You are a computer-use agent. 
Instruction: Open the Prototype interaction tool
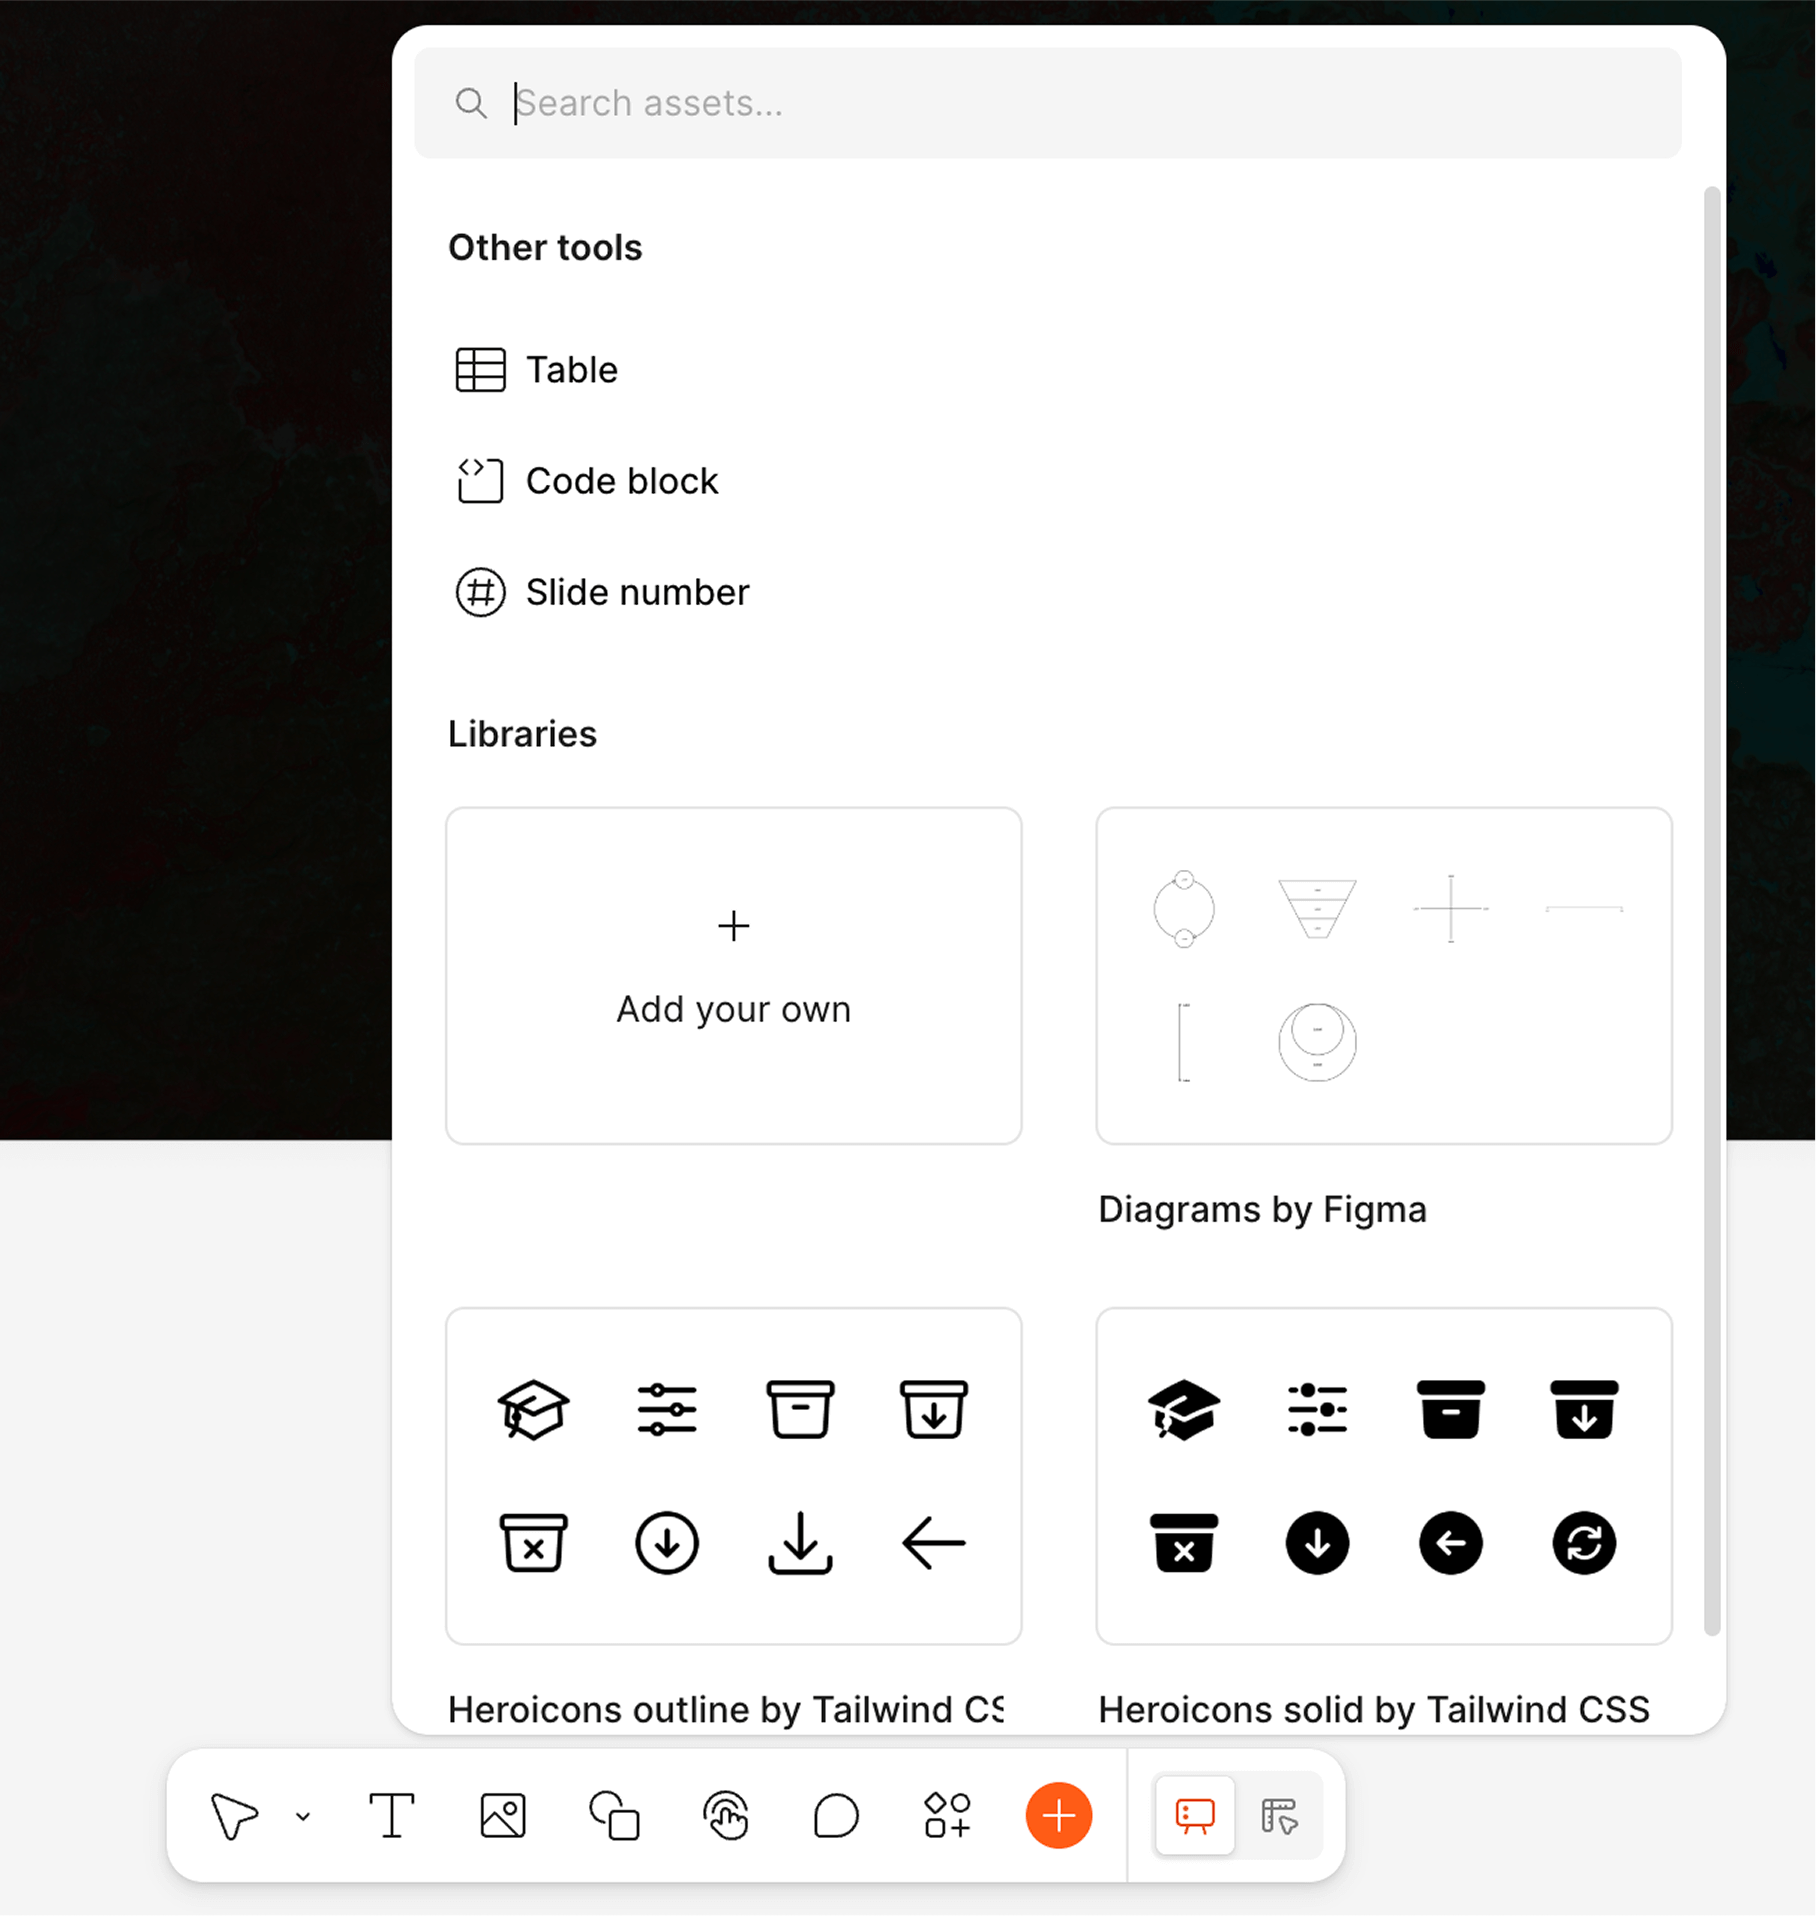pyautogui.click(x=725, y=1816)
